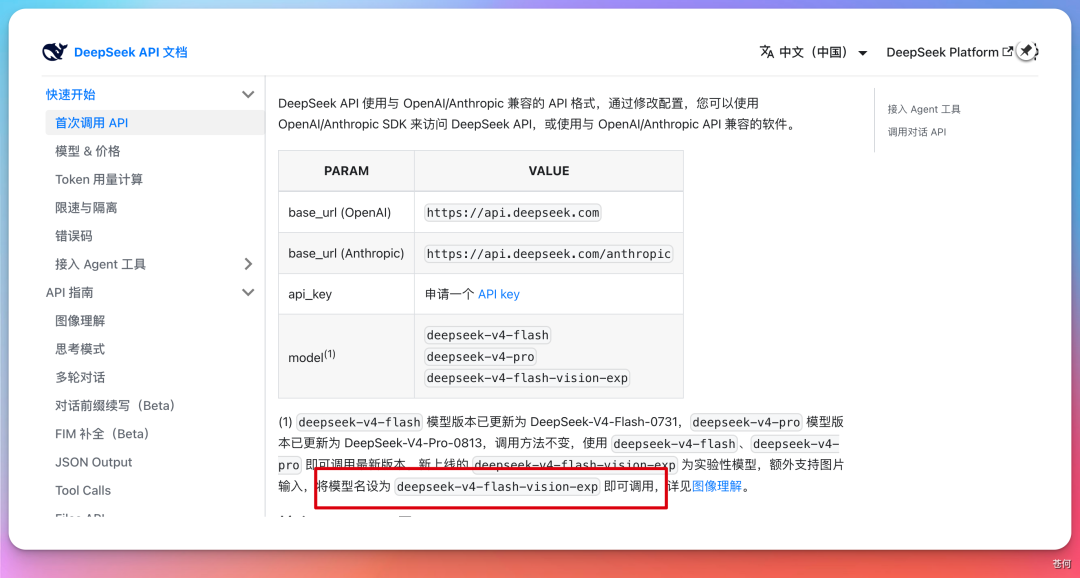1080x578 pixels.
Task: Click the API key link in the table
Action: (x=499, y=294)
